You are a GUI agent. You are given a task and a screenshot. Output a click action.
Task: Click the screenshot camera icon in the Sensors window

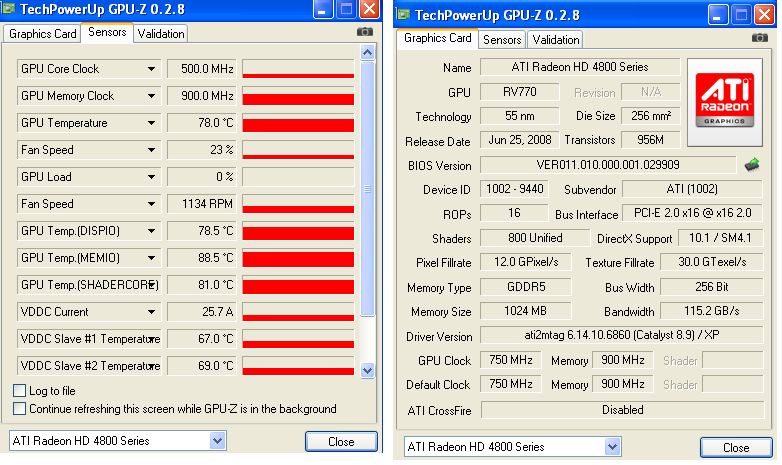click(x=365, y=32)
